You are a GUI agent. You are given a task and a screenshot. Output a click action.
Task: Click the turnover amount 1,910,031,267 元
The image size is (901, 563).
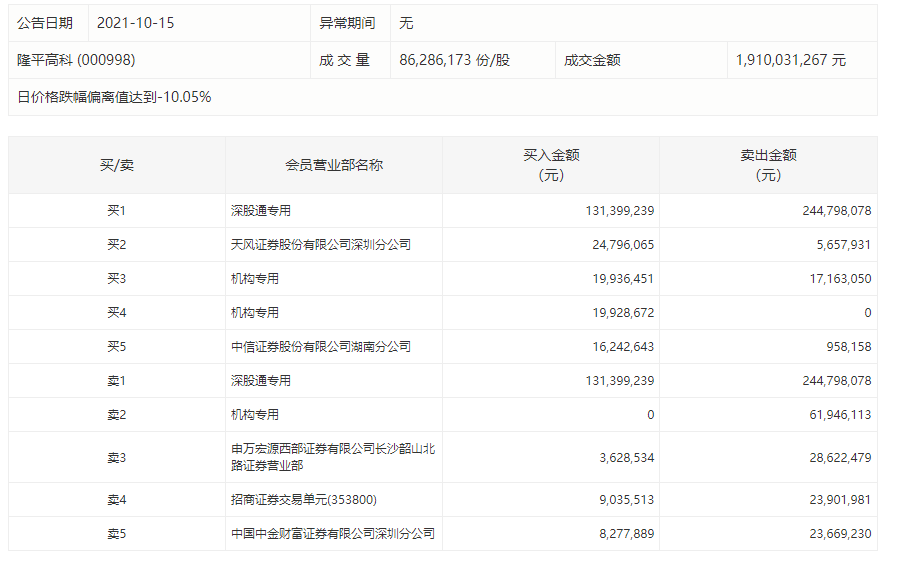point(790,60)
